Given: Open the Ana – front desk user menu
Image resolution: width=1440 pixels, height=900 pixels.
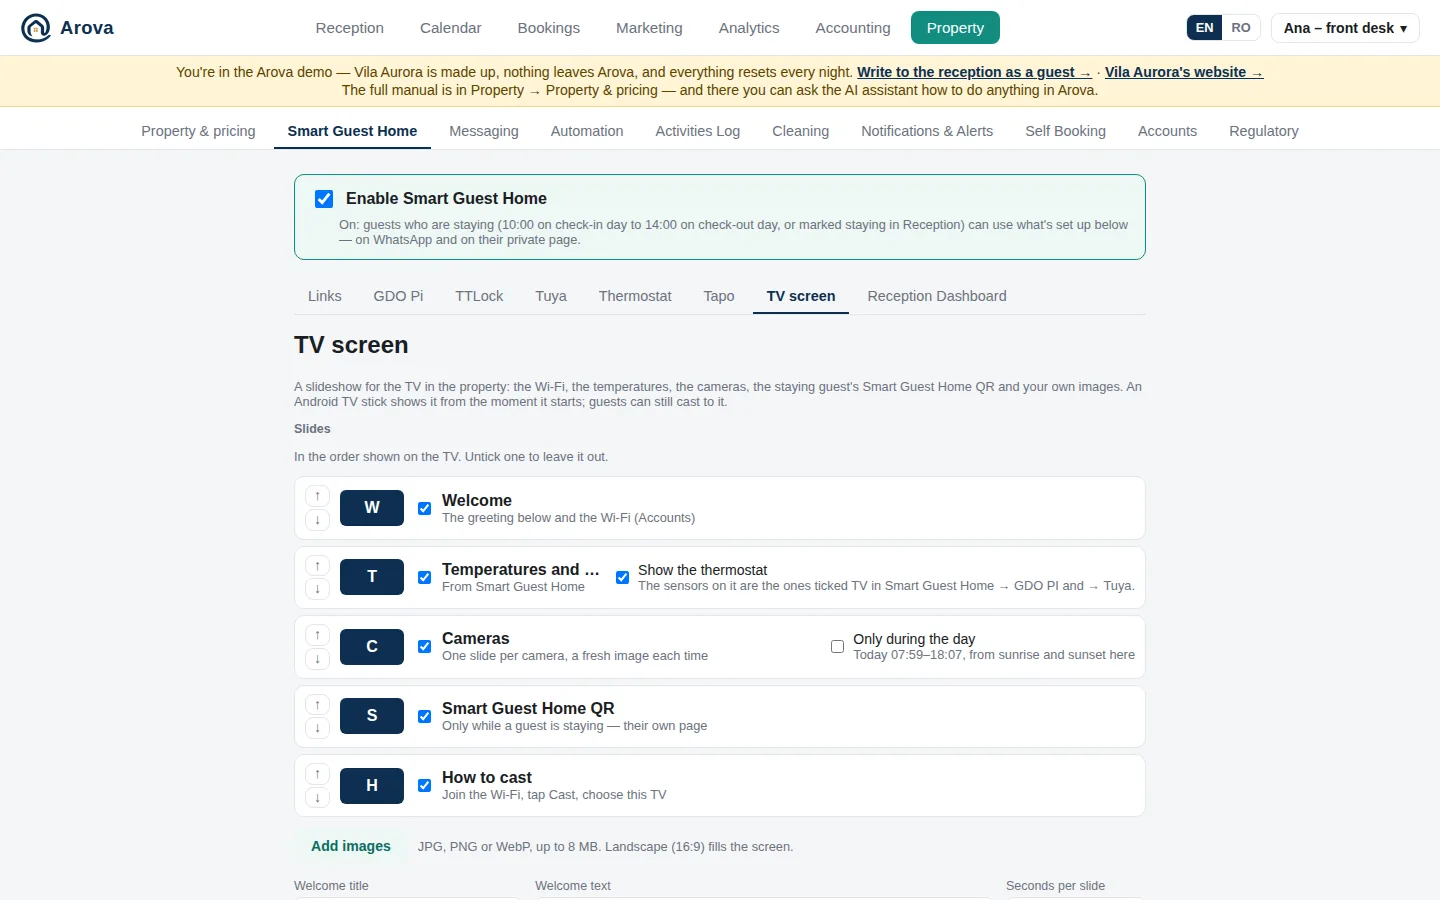Looking at the screenshot, I should [1345, 28].
